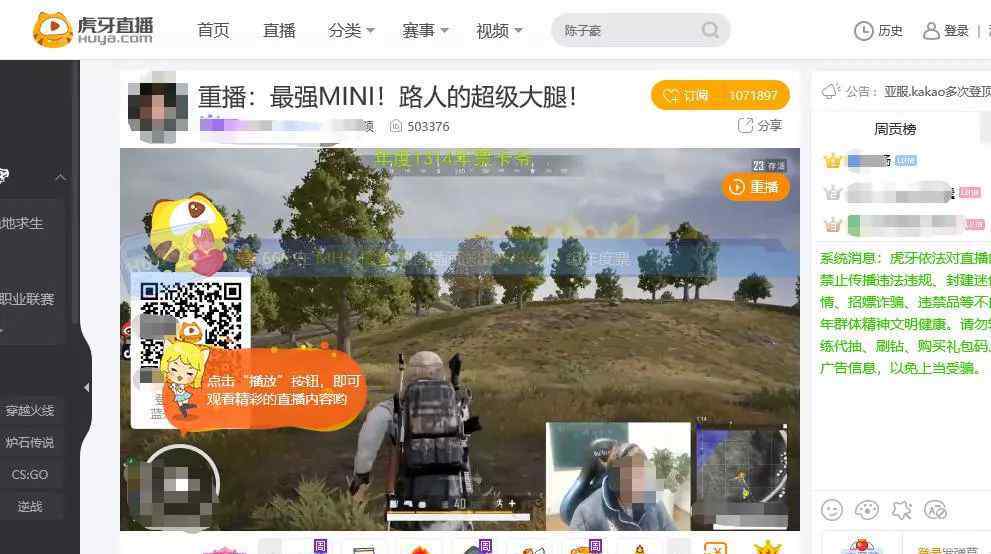Viewport: 991px width, 554px height.
Task: Click the 分享 share icon
Action: (745, 125)
